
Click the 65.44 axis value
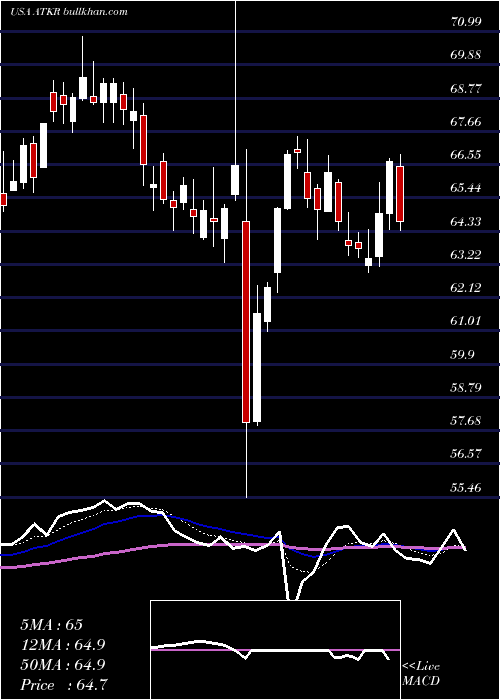(x=466, y=188)
